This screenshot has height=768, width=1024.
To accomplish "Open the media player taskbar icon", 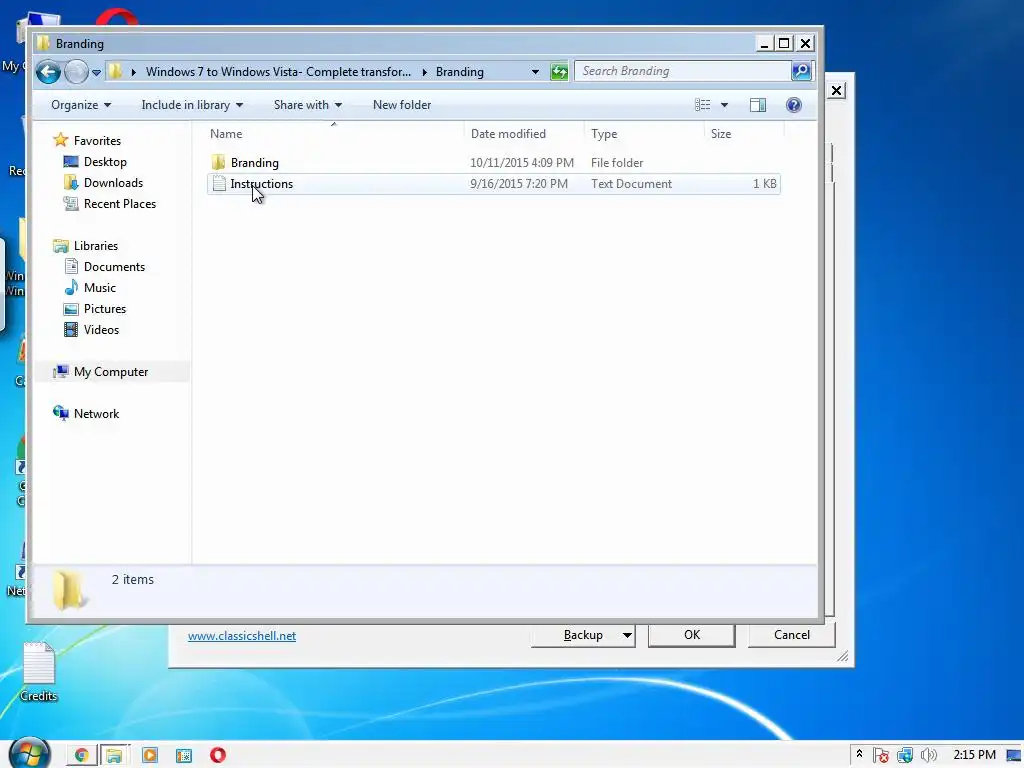I will tap(150, 756).
